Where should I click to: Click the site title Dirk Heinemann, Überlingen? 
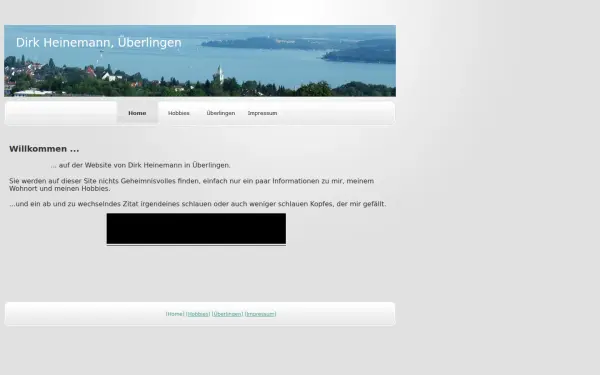[98, 42]
